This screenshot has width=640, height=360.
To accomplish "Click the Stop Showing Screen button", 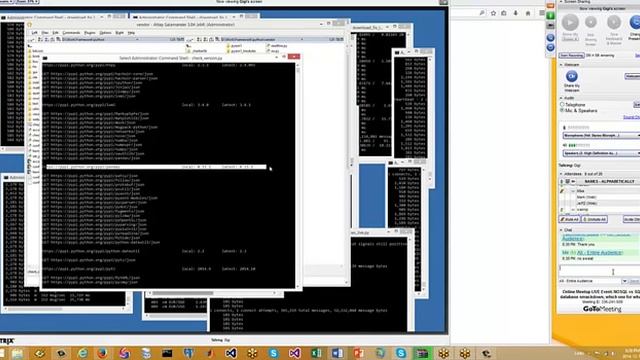I will (x=591, y=22).
